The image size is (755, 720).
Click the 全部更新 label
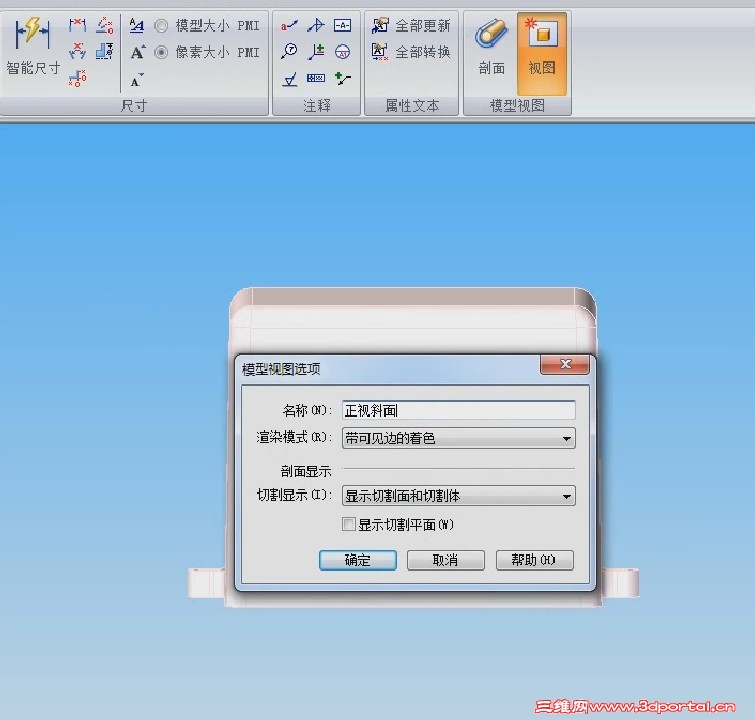(x=423, y=26)
